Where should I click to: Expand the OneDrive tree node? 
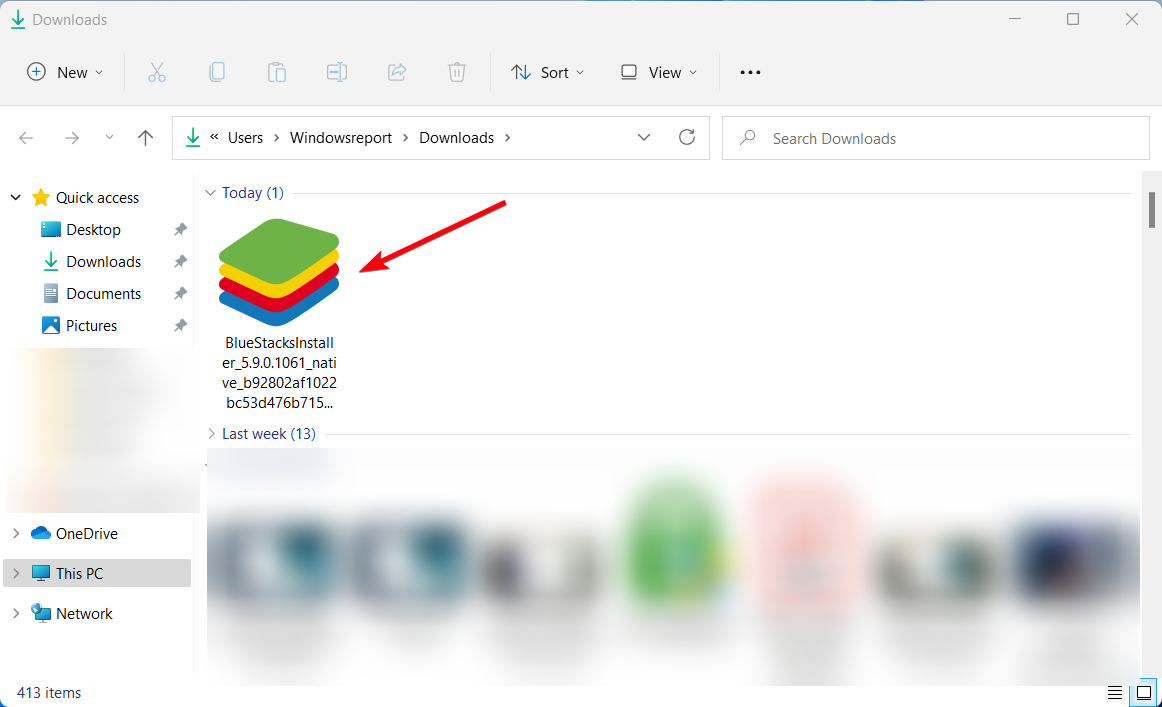coord(16,534)
